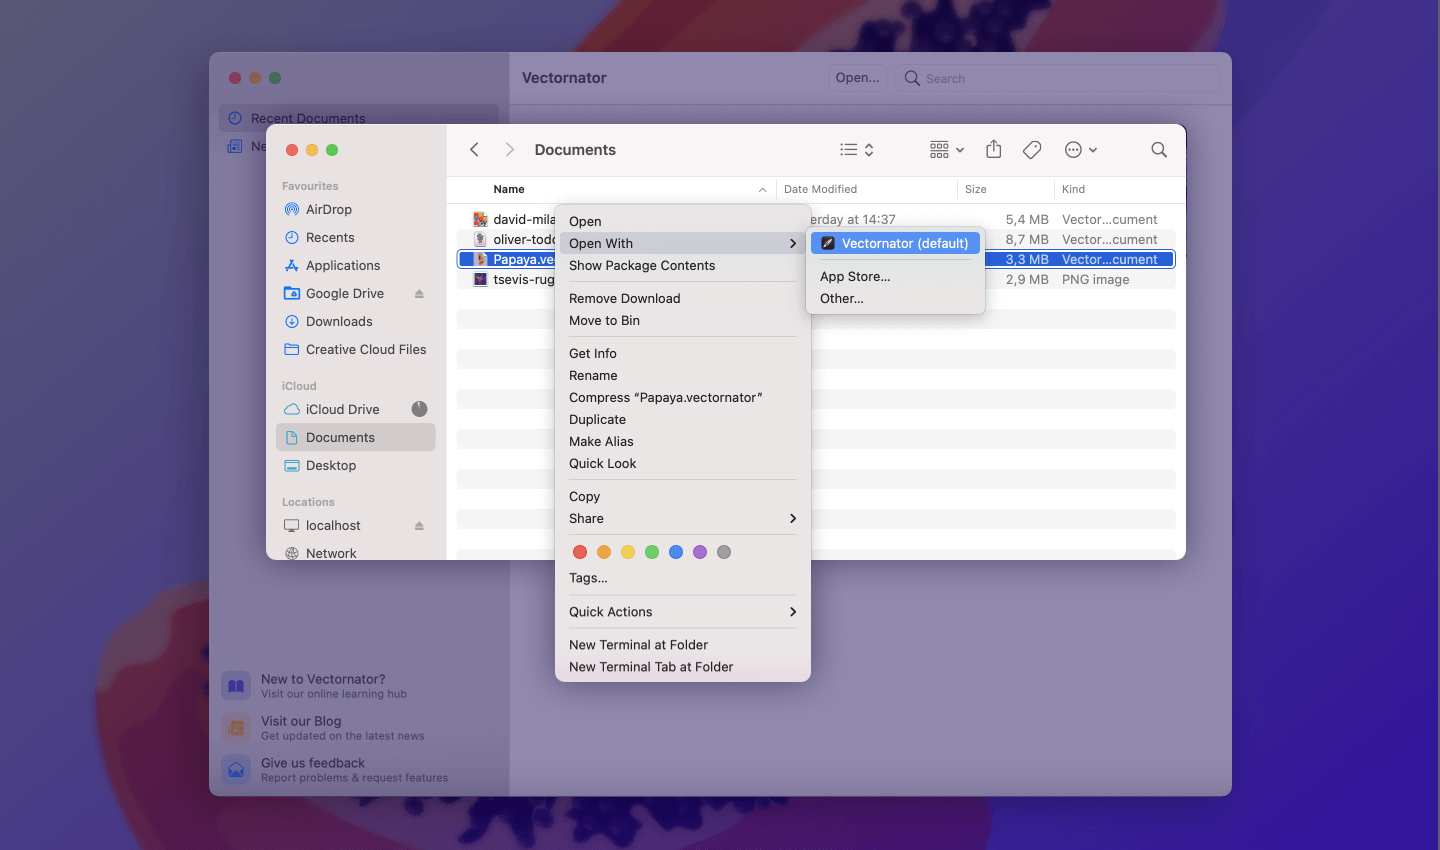This screenshot has width=1440, height=850.
Task: Apply the red tag color
Action: tap(580, 552)
